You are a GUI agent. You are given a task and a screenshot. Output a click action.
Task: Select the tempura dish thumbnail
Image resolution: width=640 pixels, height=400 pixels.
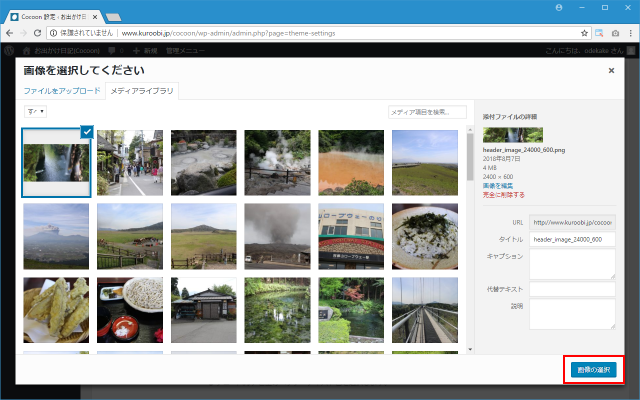pos(56,310)
